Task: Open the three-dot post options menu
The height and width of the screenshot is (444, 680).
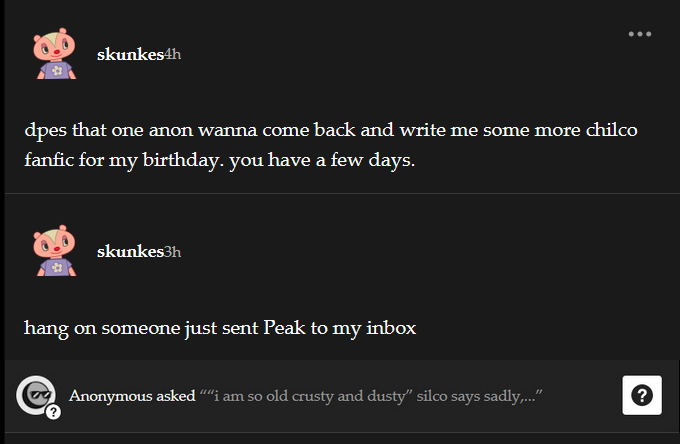Action: [x=640, y=34]
